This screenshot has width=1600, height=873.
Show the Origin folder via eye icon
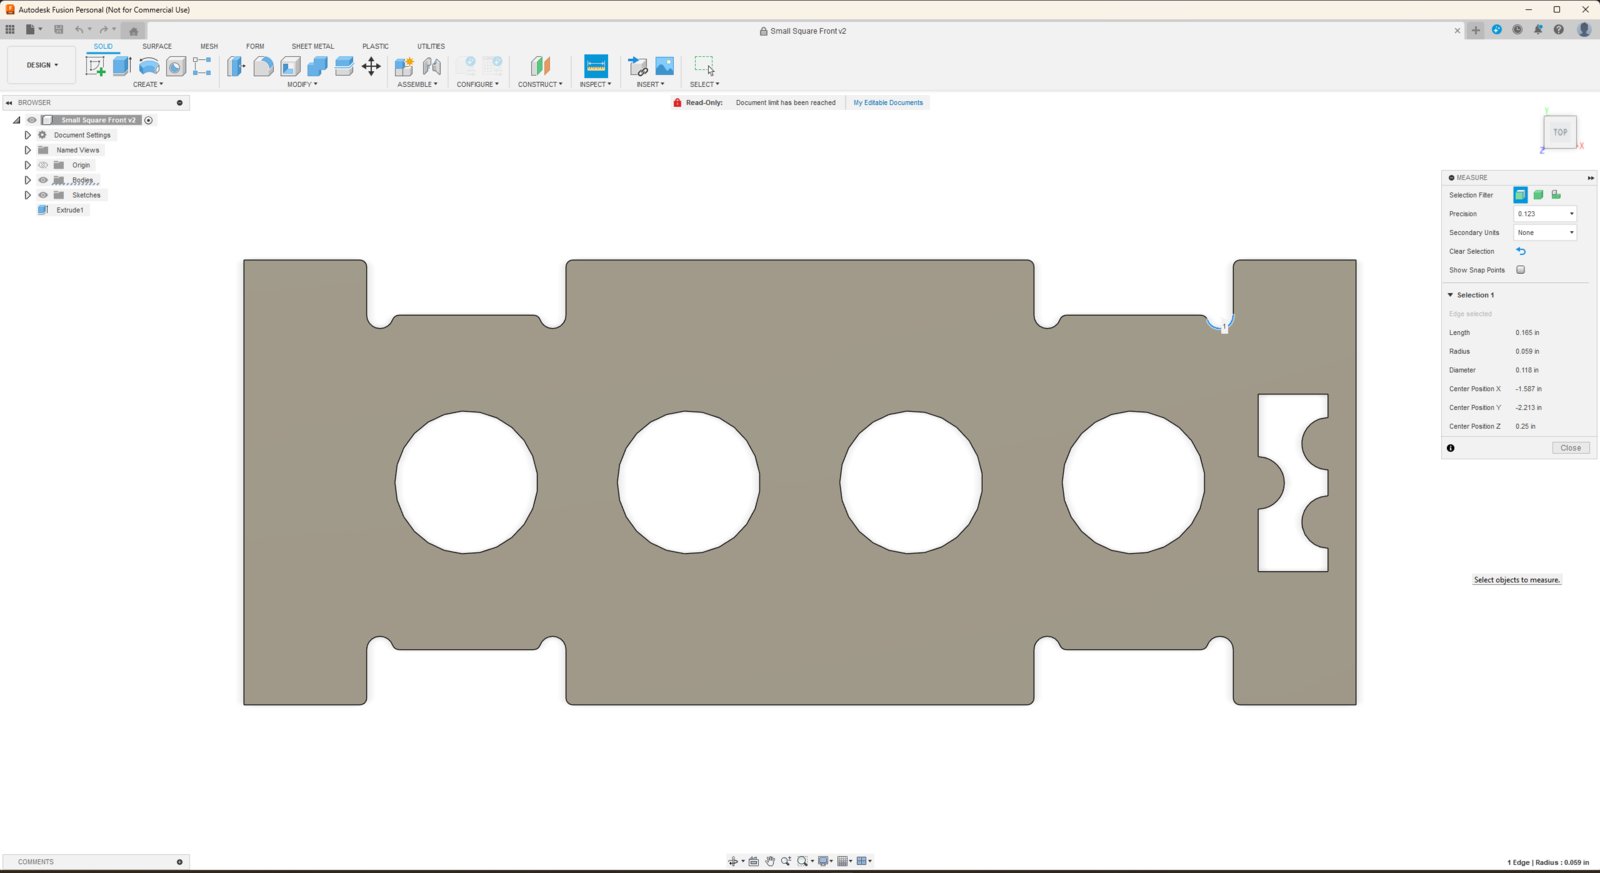point(43,165)
